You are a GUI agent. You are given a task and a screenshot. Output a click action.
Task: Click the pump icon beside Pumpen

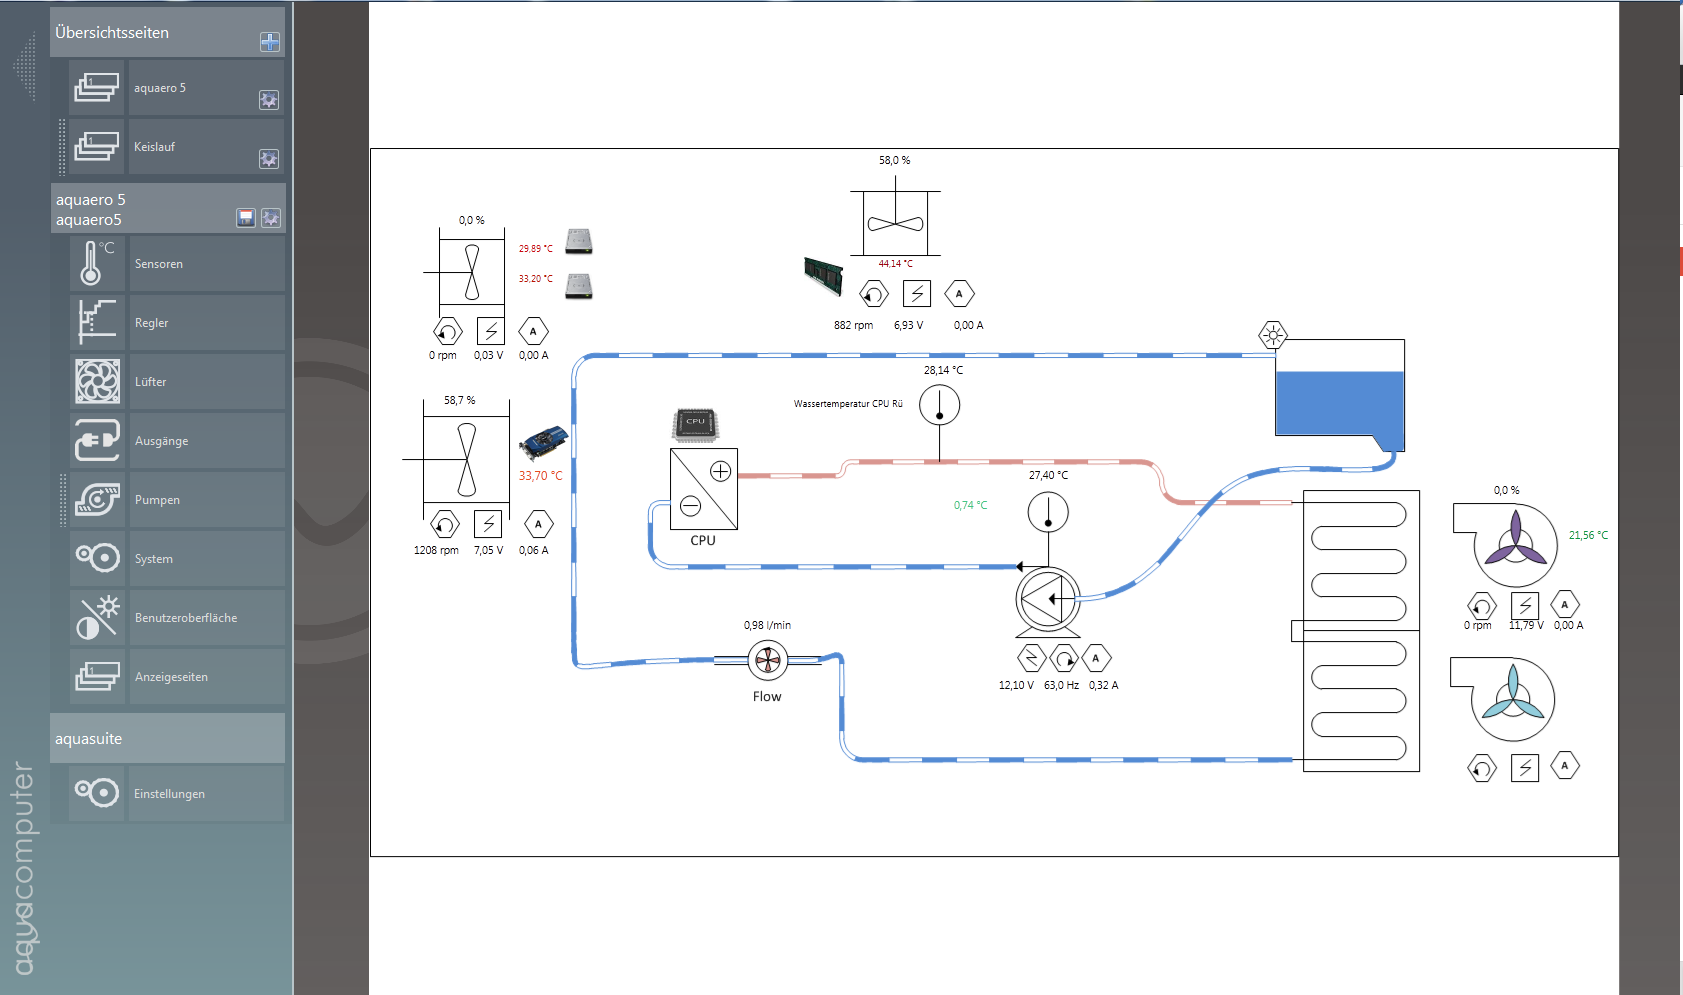(97, 500)
